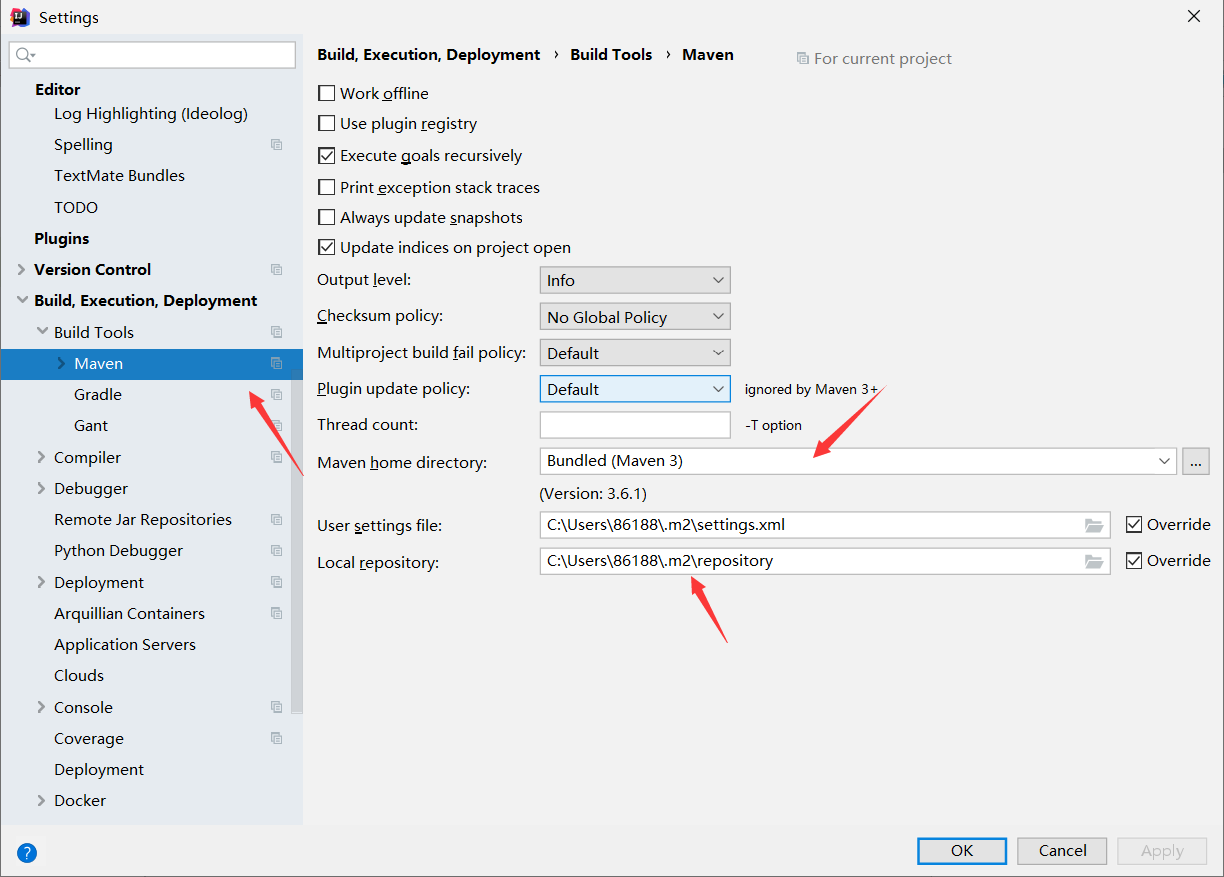Open the Plugin update policy dropdown
Viewport: 1224px width, 877px height.
pyautogui.click(x=635, y=389)
